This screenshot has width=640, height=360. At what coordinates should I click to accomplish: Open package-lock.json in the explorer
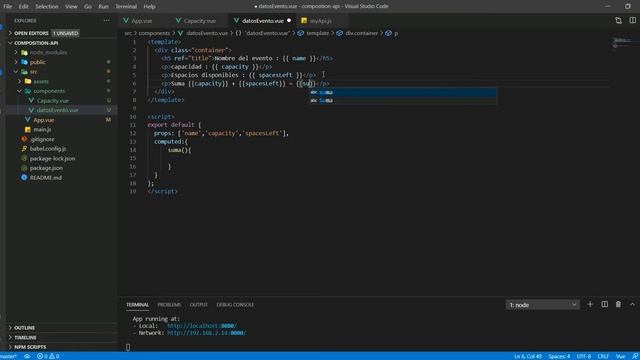click(x=52, y=158)
